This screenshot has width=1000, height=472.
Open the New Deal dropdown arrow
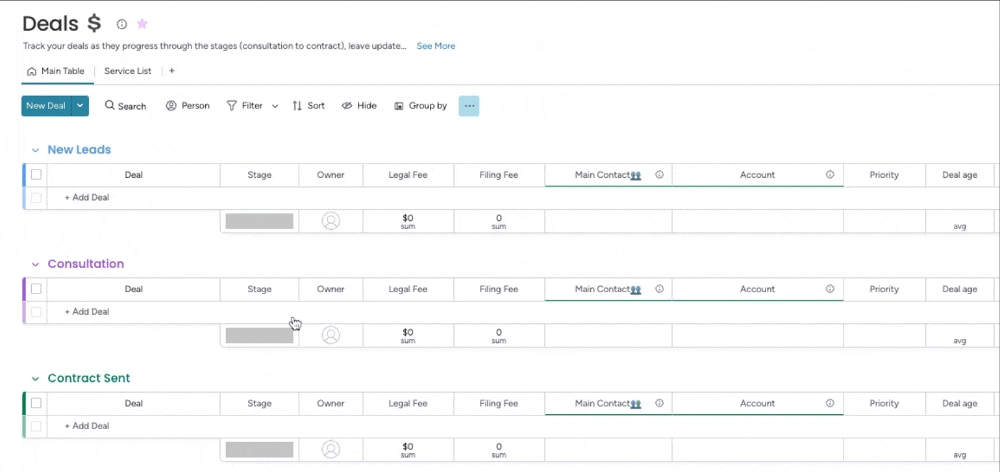pyautogui.click(x=80, y=106)
